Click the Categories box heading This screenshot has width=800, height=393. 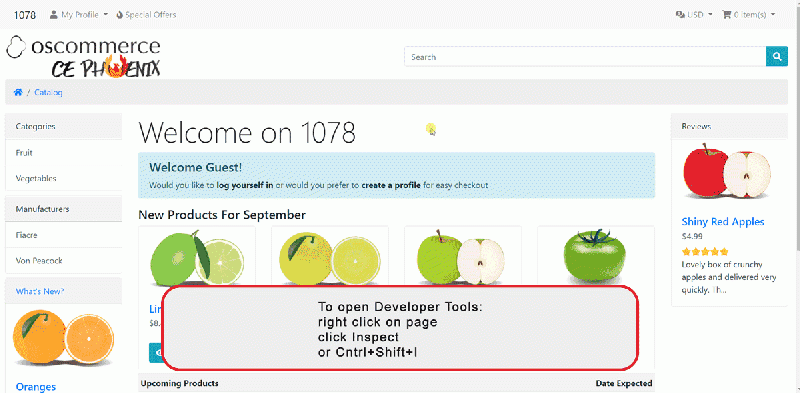click(x=35, y=126)
